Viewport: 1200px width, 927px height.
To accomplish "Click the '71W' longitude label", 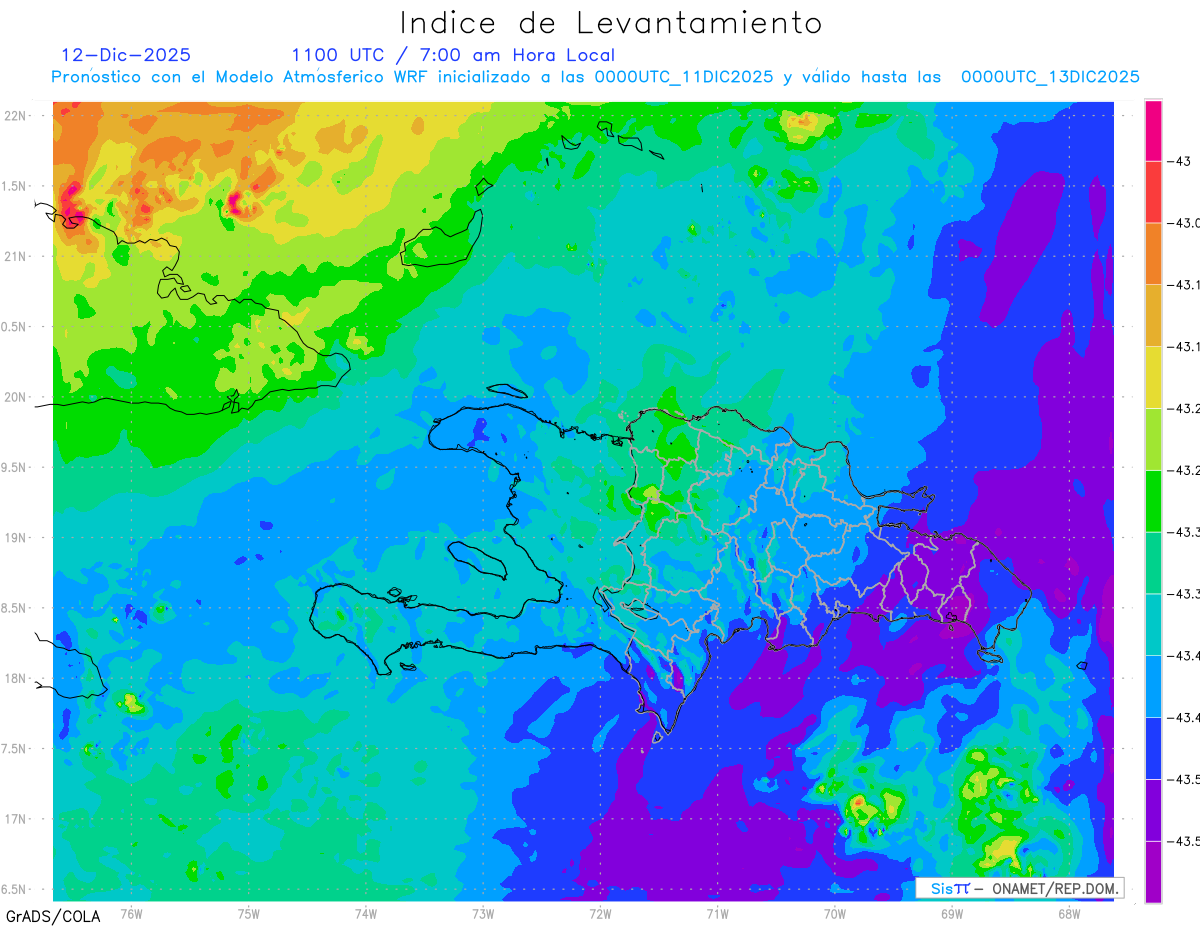I will pos(717,913).
